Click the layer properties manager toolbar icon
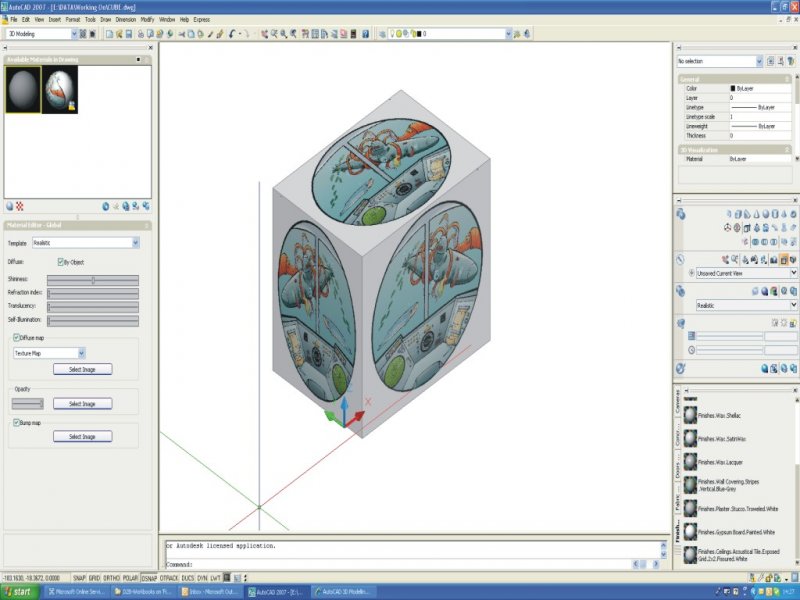Screen dimensions: 800x600 point(382,34)
